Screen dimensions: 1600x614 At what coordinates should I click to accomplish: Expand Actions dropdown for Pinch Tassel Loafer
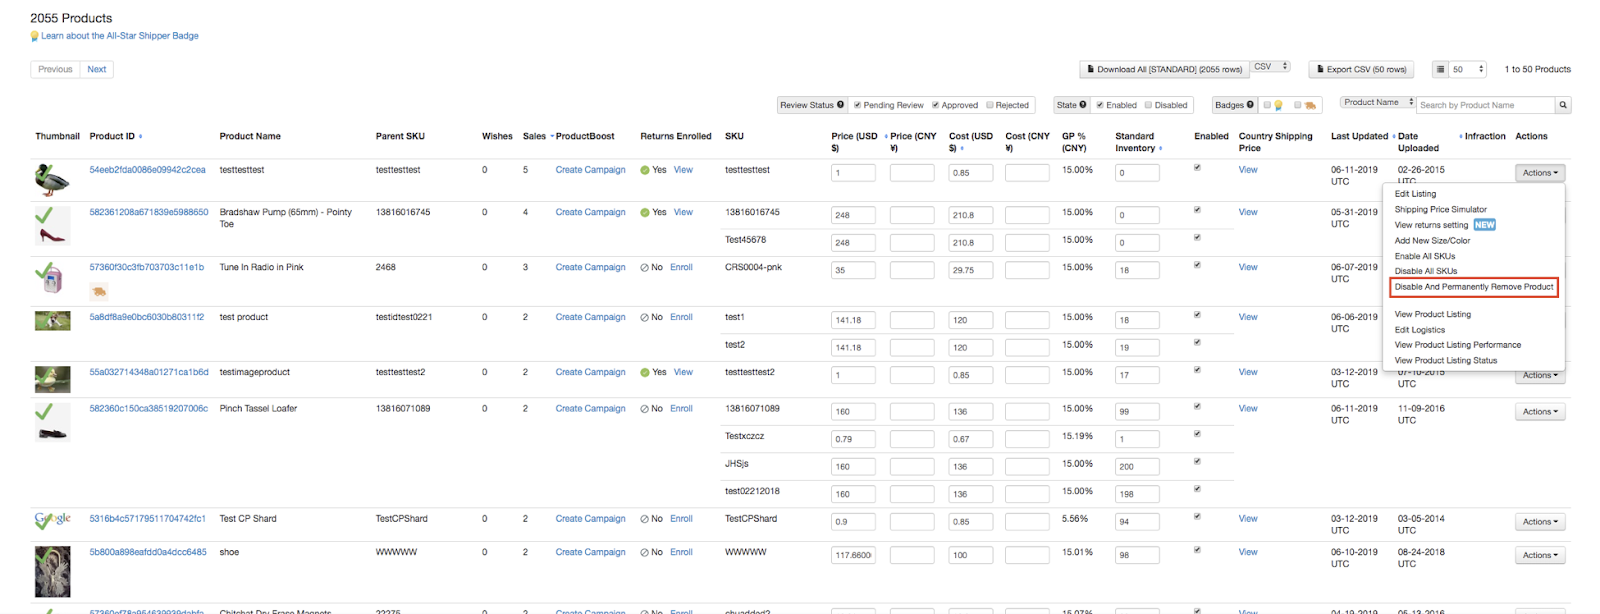coord(1539,412)
